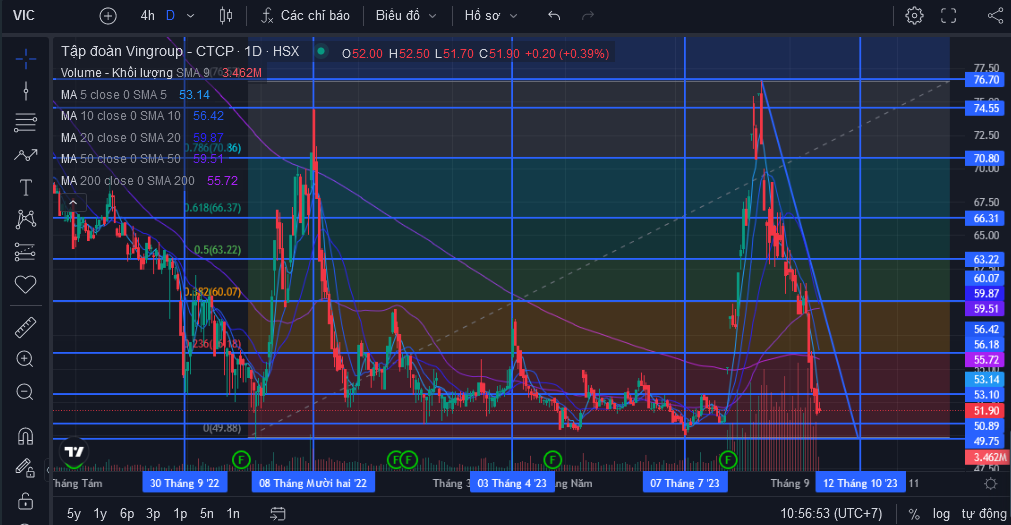Open forecasting and measurement tools
This screenshot has height=525, width=1011.
point(26,252)
